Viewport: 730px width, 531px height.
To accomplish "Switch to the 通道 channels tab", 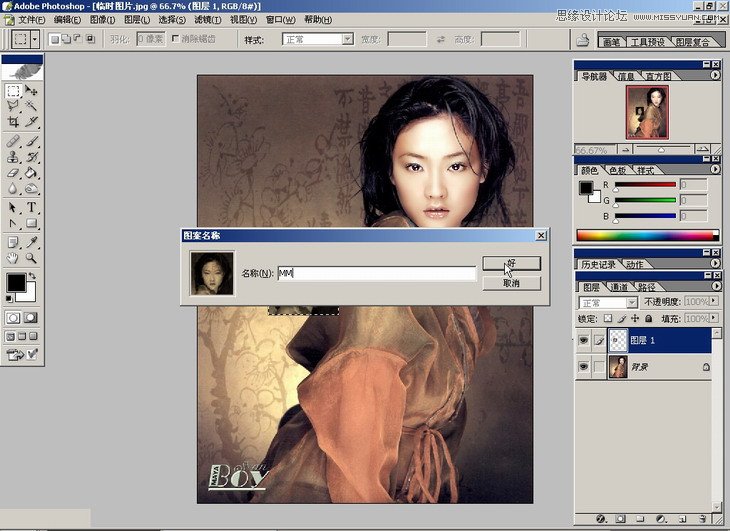I will click(619, 287).
